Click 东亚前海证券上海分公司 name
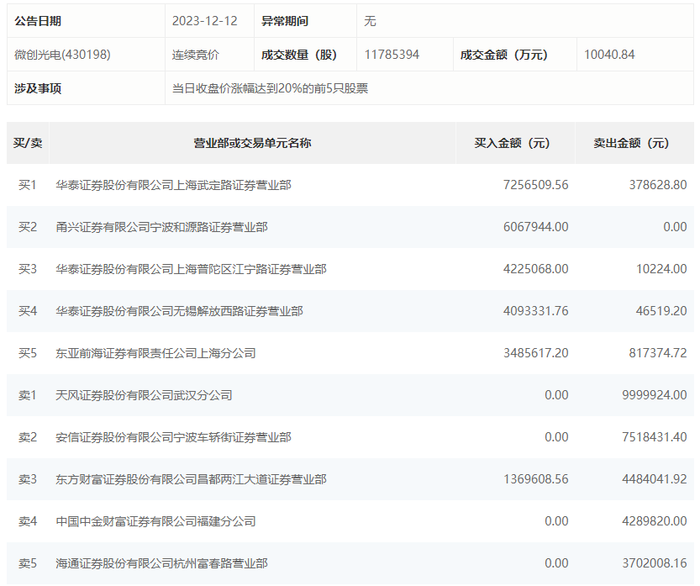Screen dimensions: 700x586 pos(155,353)
